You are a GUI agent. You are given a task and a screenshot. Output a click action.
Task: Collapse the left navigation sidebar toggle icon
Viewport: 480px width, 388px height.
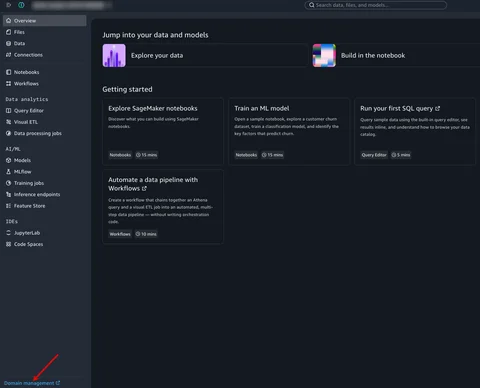9,5
